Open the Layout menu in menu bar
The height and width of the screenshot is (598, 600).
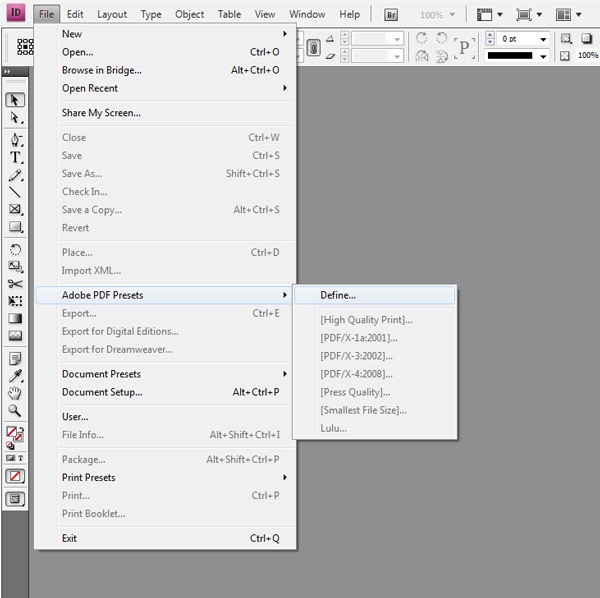[x=112, y=15]
